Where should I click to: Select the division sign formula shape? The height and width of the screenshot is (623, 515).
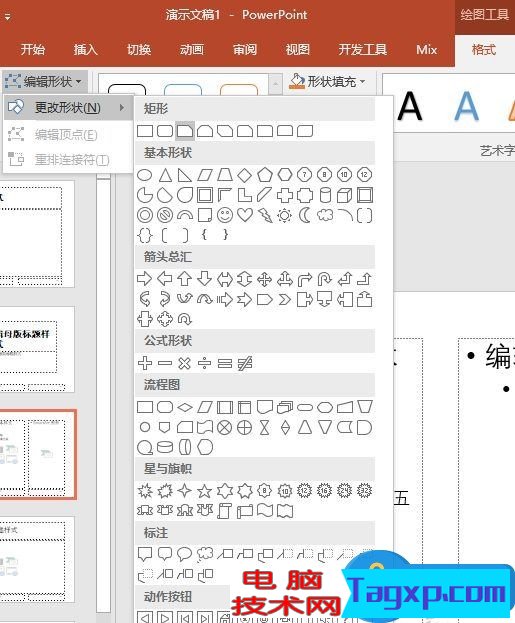[205, 363]
